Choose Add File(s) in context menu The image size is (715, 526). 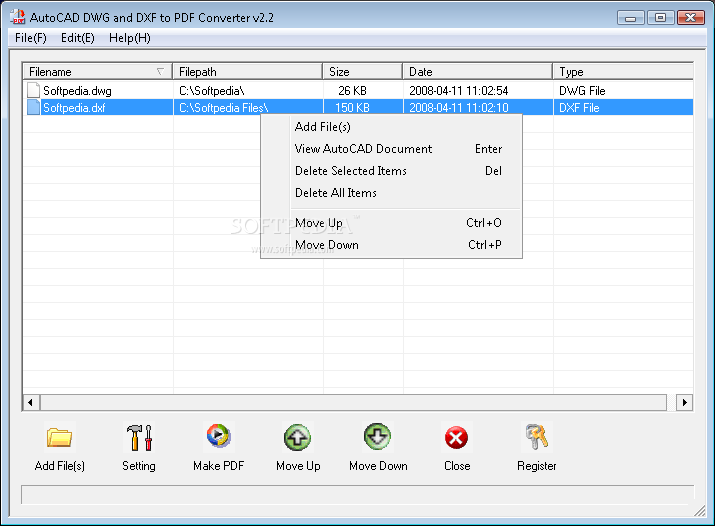(x=391, y=127)
